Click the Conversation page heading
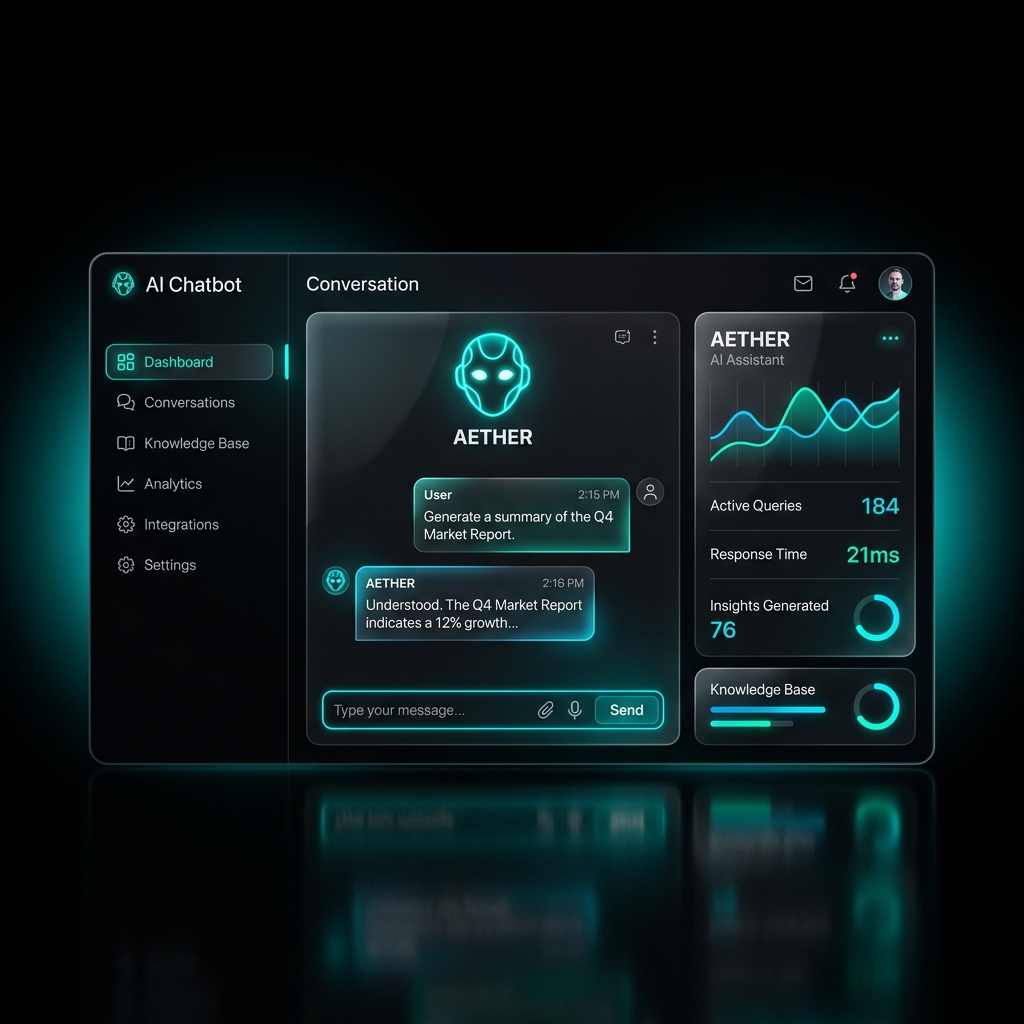This screenshot has width=1024, height=1024. click(362, 284)
